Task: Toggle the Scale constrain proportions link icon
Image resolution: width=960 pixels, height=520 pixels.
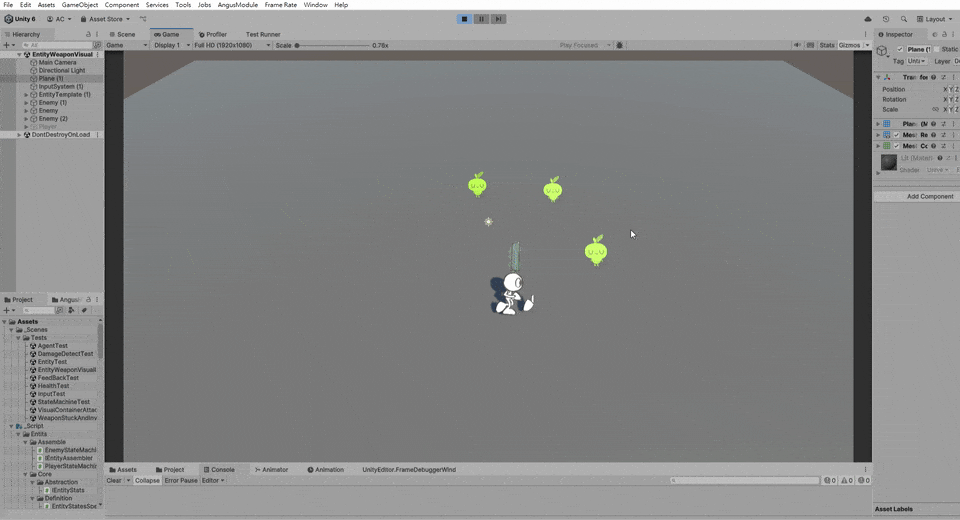Action: coord(935,110)
